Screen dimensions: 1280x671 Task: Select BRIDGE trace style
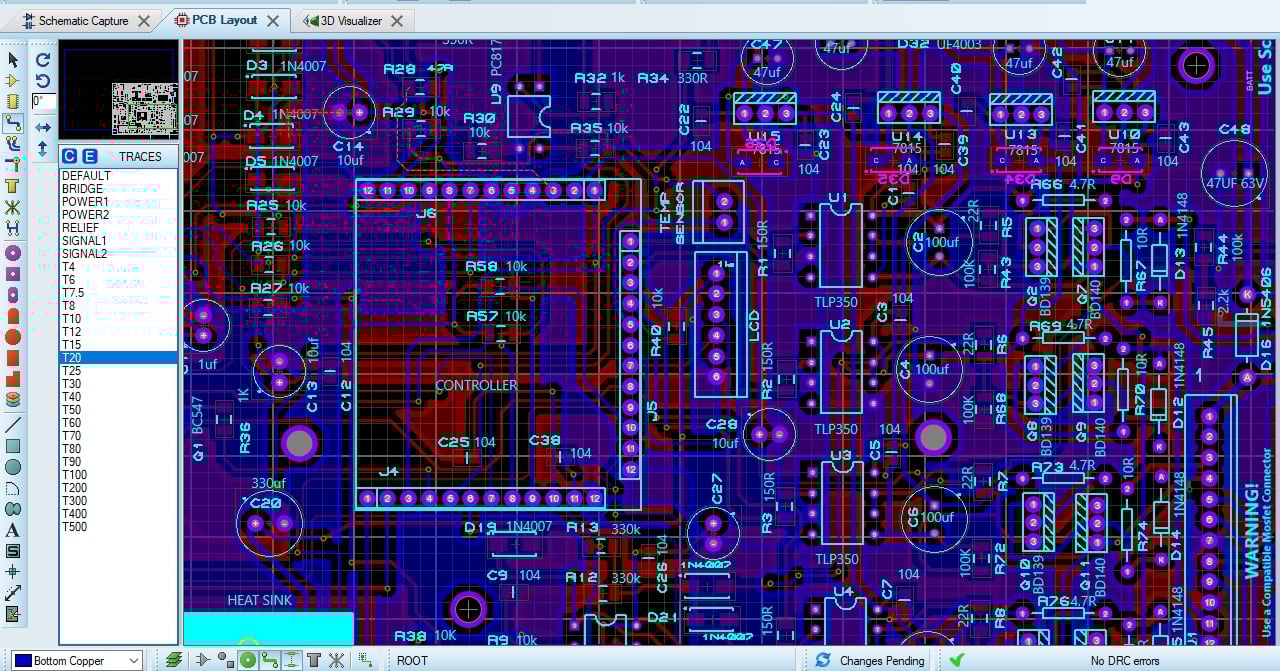tap(118, 189)
